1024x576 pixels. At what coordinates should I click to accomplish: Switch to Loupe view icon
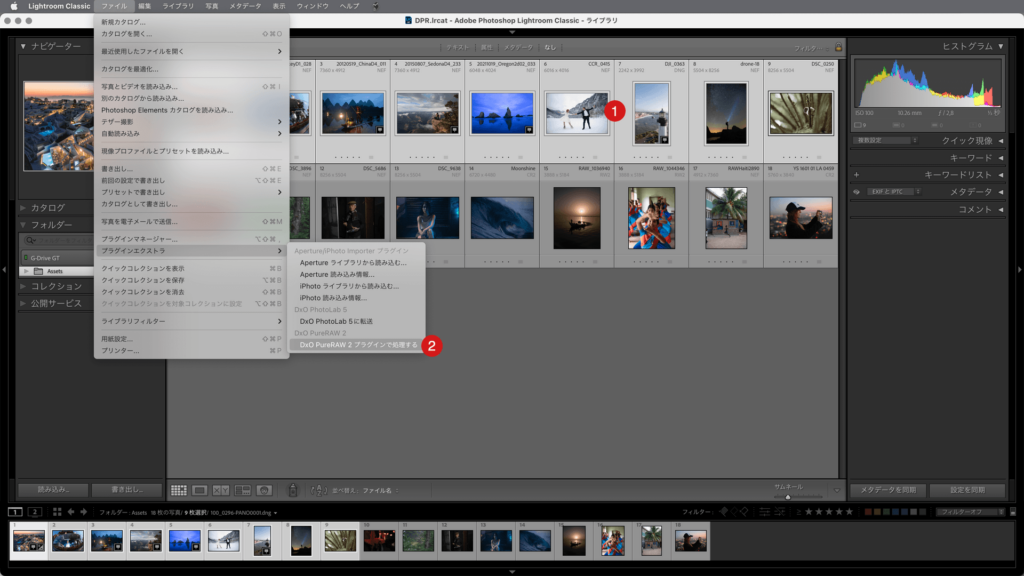point(200,490)
